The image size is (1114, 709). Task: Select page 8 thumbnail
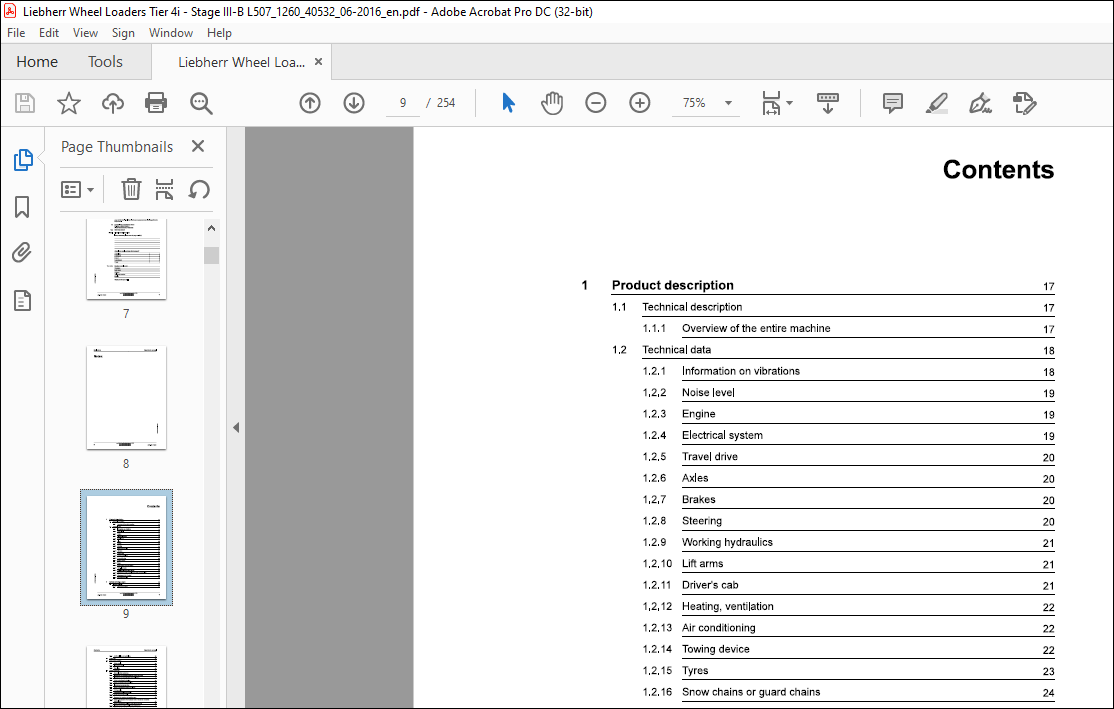(x=126, y=398)
